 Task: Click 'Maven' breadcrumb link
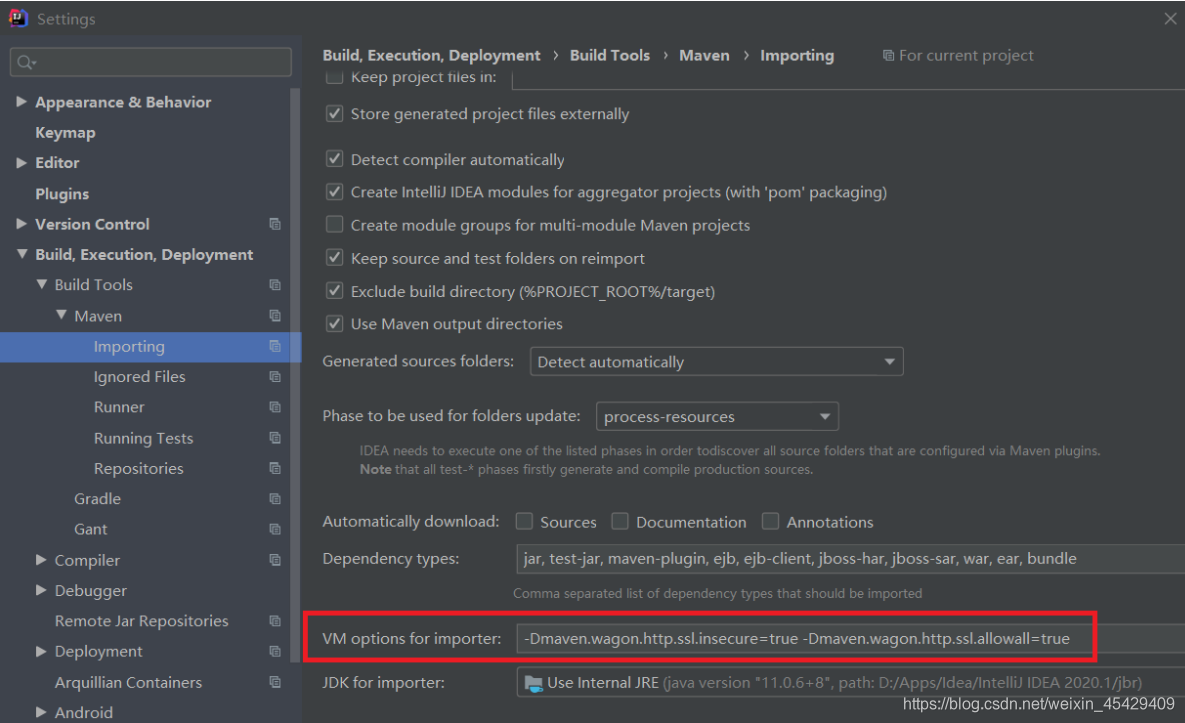coord(704,55)
